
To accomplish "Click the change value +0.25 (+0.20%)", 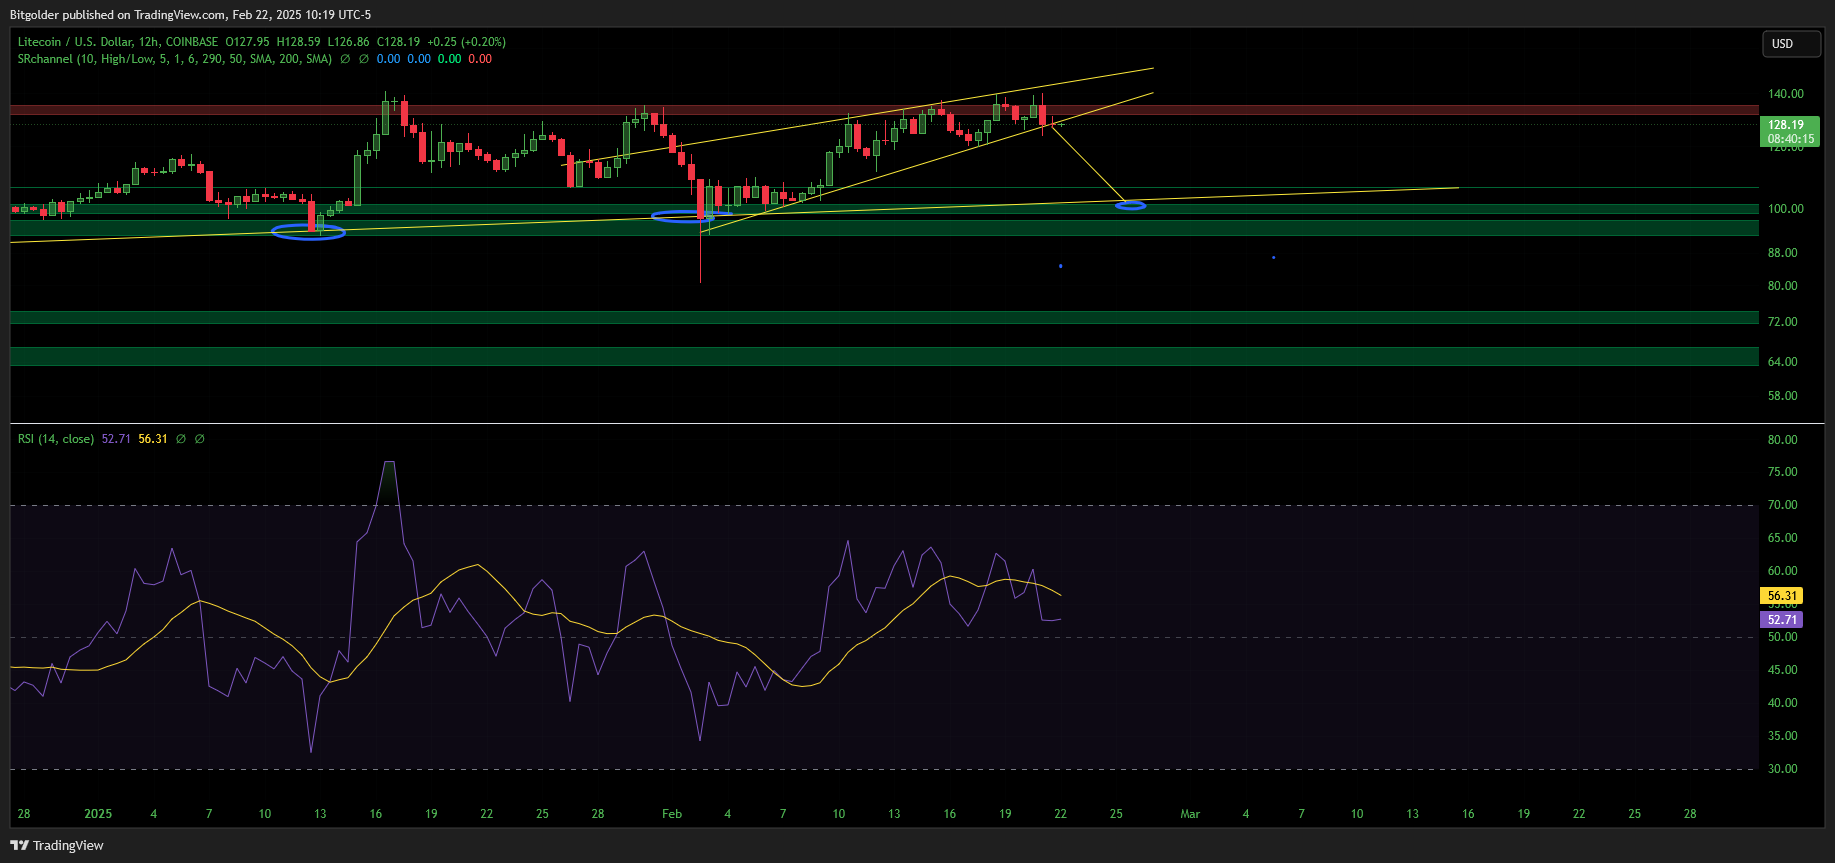I will pyautogui.click(x=466, y=42).
